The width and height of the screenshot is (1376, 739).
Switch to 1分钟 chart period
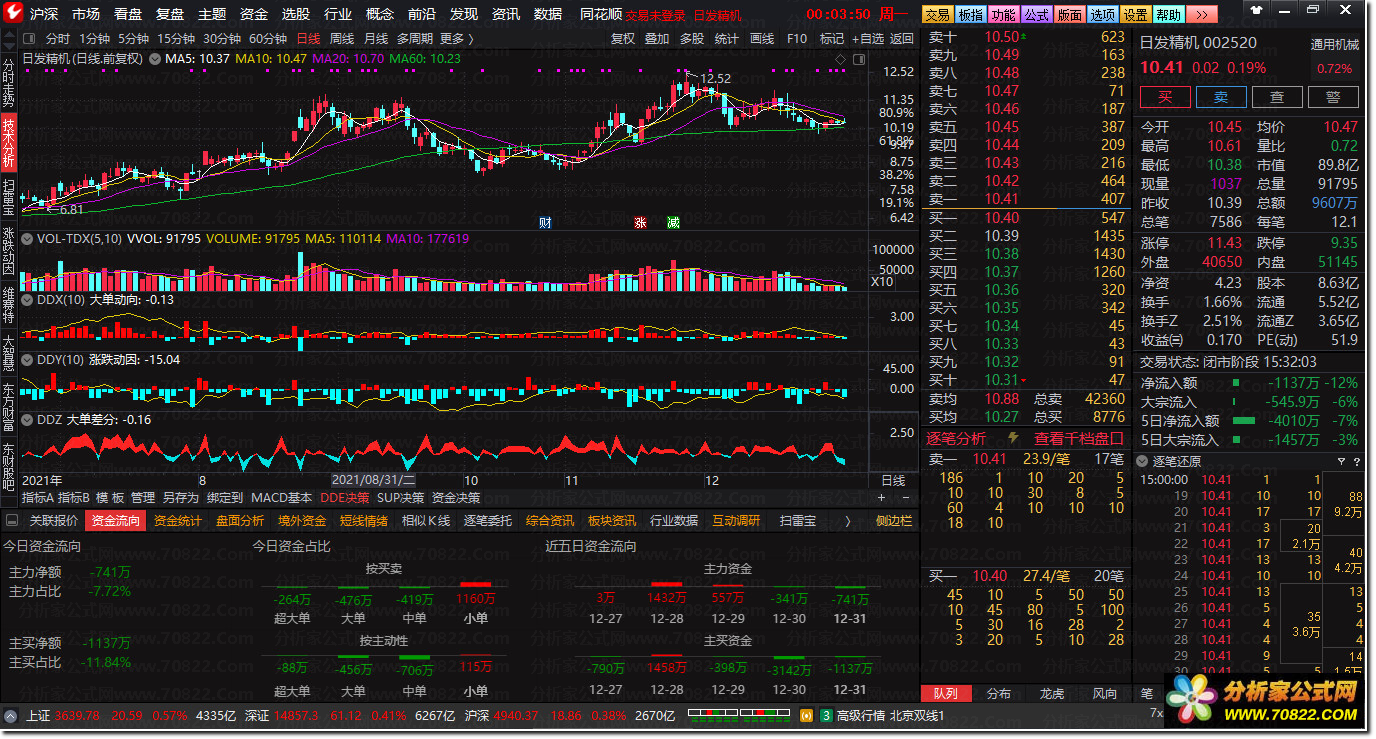(x=94, y=39)
